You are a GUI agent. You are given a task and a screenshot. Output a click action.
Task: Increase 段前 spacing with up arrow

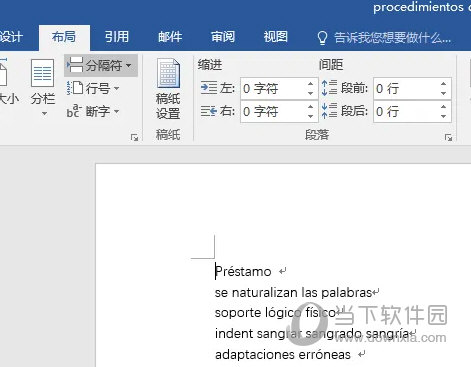pyautogui.click(x=444, y=84)
